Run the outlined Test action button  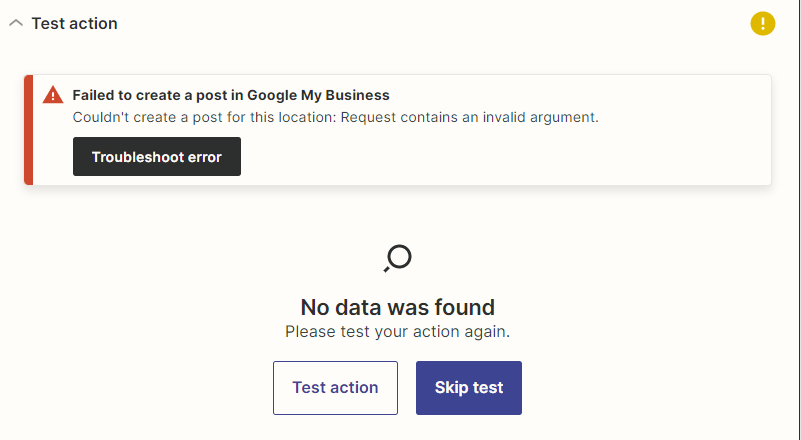tap(335, 388)
